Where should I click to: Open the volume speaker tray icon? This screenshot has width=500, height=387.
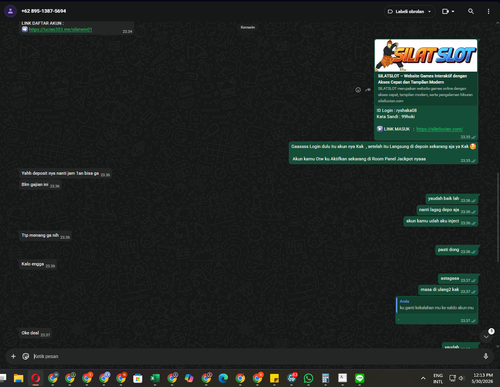(461, 378)
